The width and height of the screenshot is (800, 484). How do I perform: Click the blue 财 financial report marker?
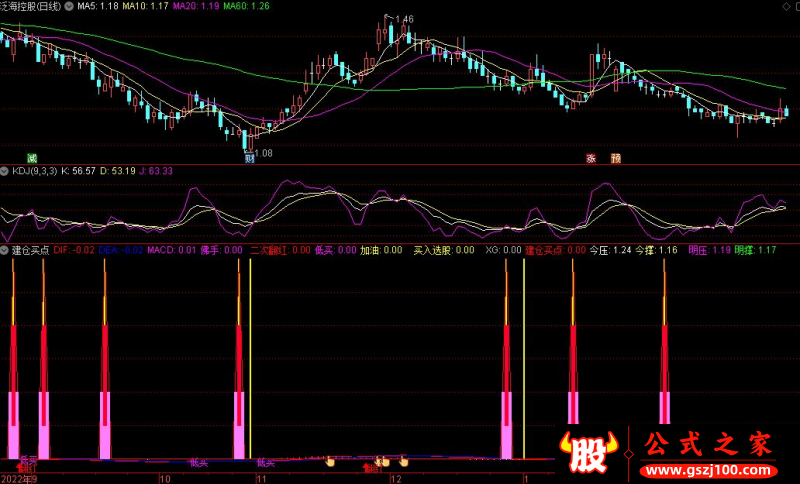tap(249, 158)
